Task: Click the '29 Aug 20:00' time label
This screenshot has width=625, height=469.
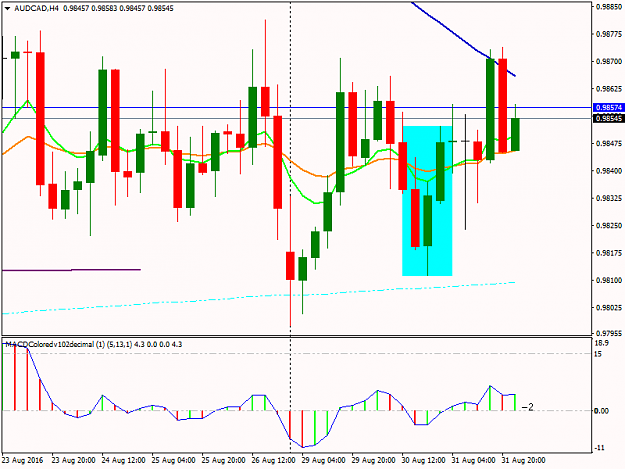Action: coord(373,460)
